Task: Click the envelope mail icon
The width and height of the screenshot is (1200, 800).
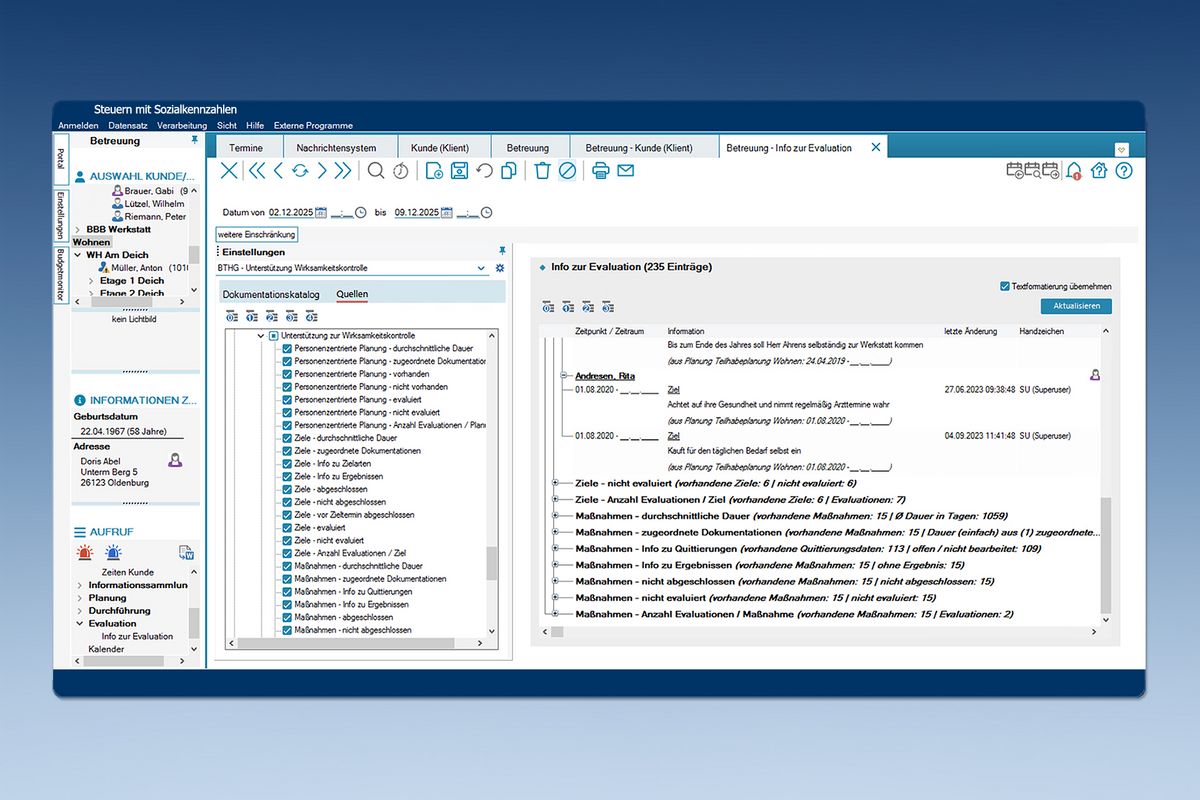Action: pyautogui.click(x=626, y=171)
